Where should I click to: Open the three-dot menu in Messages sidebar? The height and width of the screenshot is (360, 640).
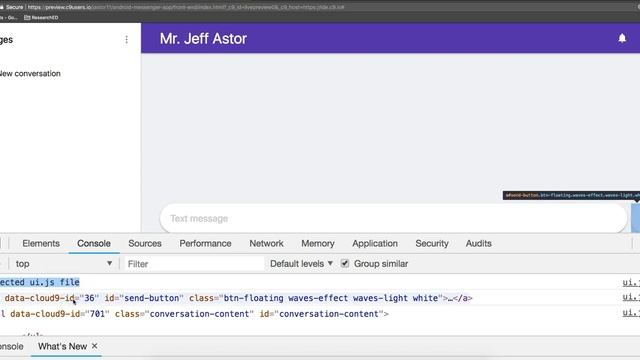[x=127, y=39]
